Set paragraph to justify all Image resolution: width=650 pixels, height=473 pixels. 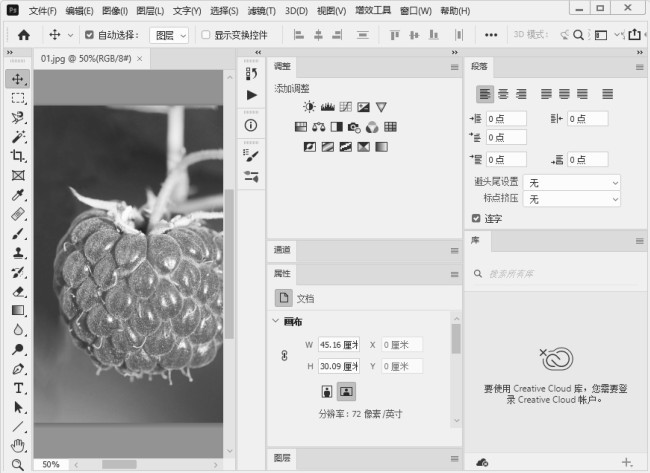(x=608, y=94)
